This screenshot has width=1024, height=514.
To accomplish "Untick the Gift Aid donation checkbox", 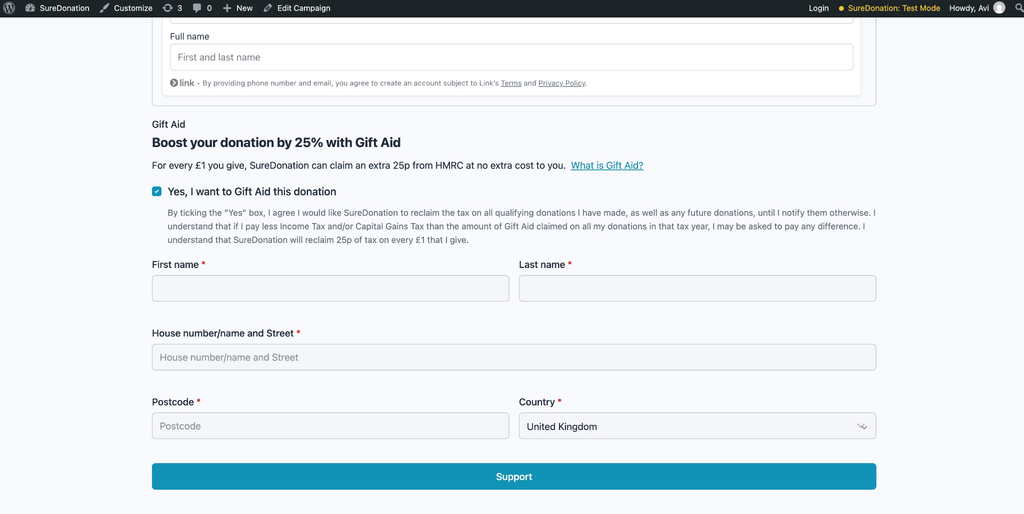I will coord(157,191).
